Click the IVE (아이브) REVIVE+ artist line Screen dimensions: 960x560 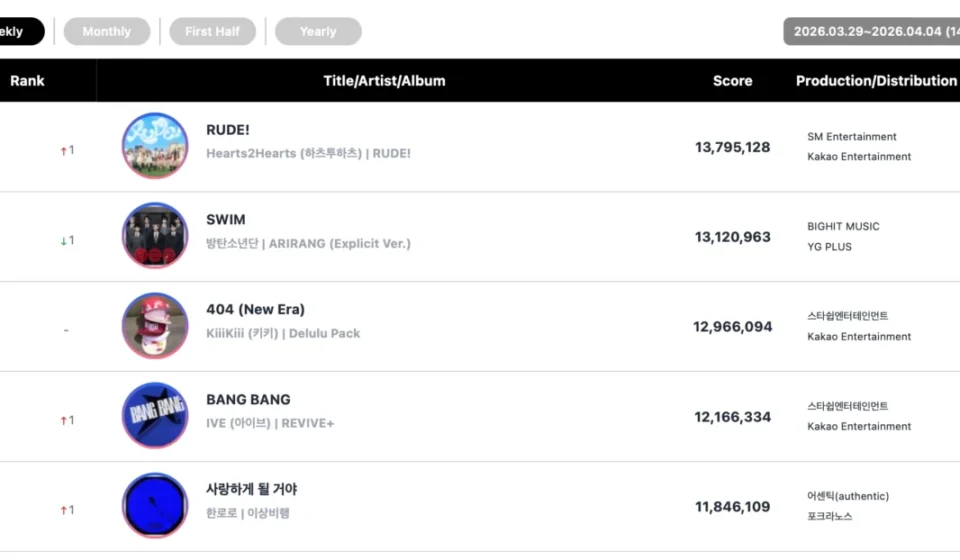click(x=270, y=424)
